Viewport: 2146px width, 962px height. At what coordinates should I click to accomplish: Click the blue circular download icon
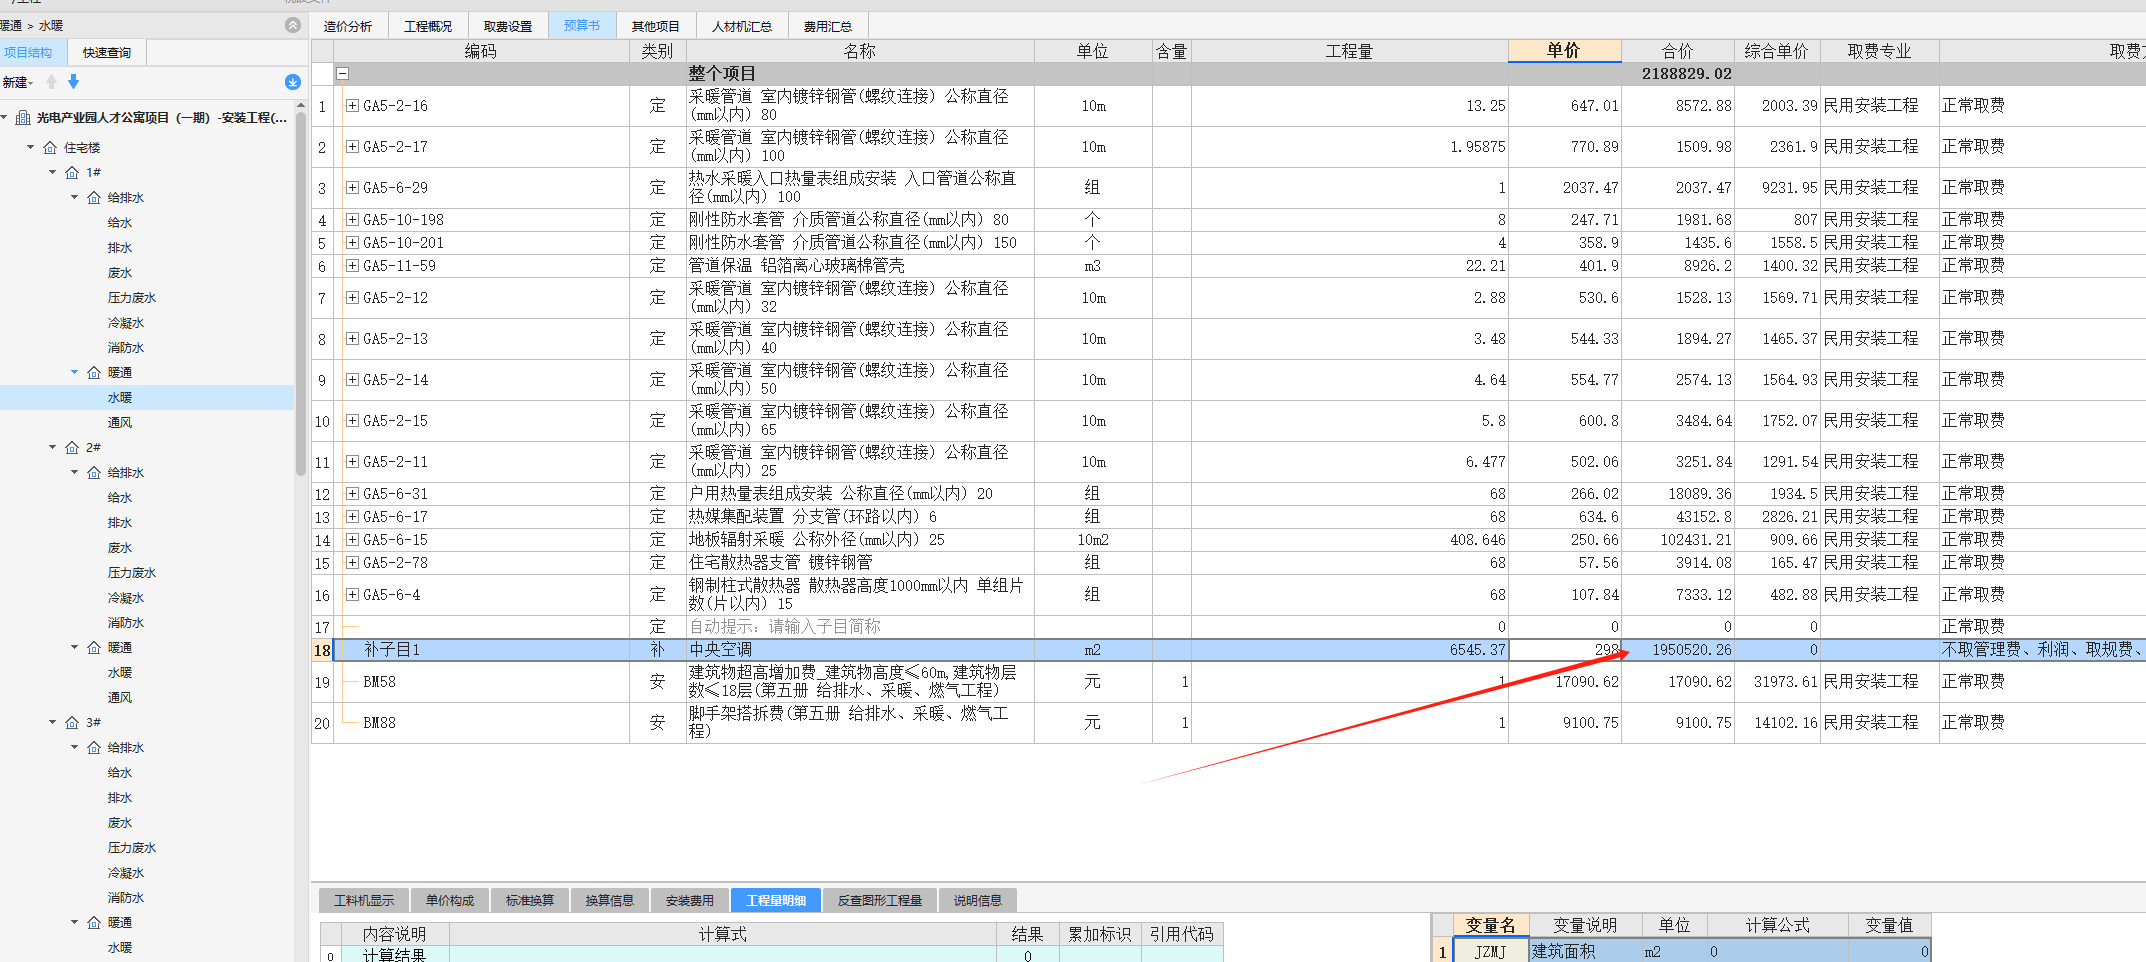[293, 82]
